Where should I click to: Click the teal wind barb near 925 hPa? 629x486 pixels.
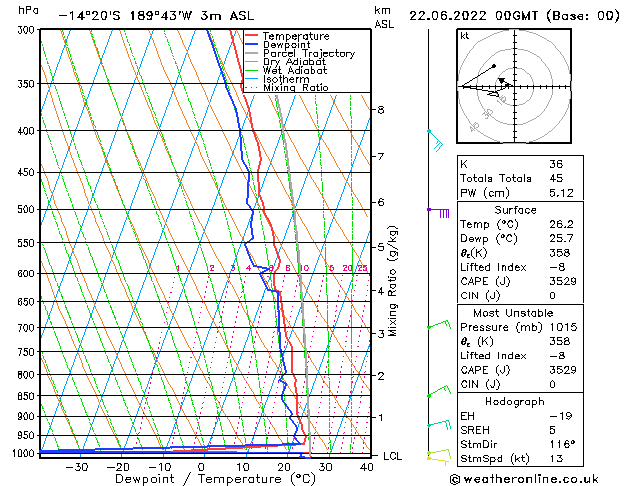pyautogui.click(x=439, y=424)
